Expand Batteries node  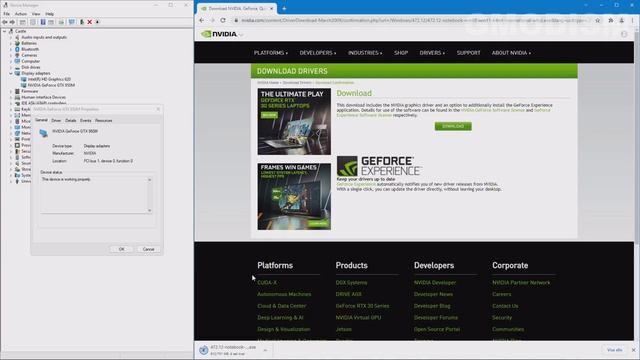11,43
